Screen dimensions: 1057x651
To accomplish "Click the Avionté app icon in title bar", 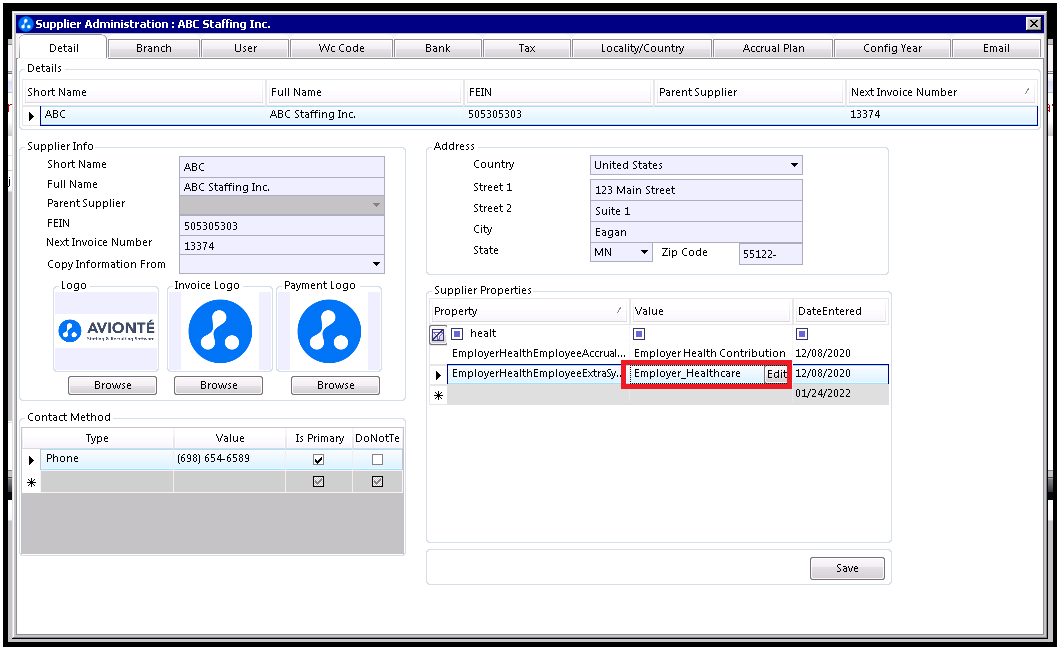I will coord(26,24).
